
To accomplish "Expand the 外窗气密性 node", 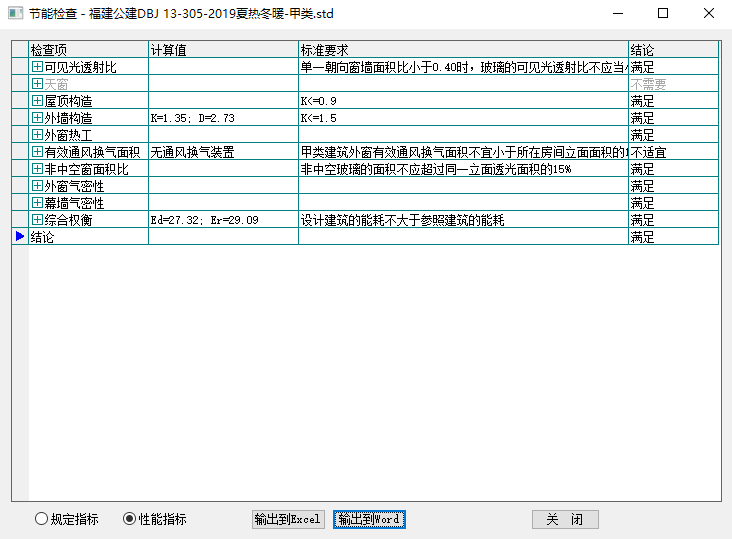I will tap(37, 186).
